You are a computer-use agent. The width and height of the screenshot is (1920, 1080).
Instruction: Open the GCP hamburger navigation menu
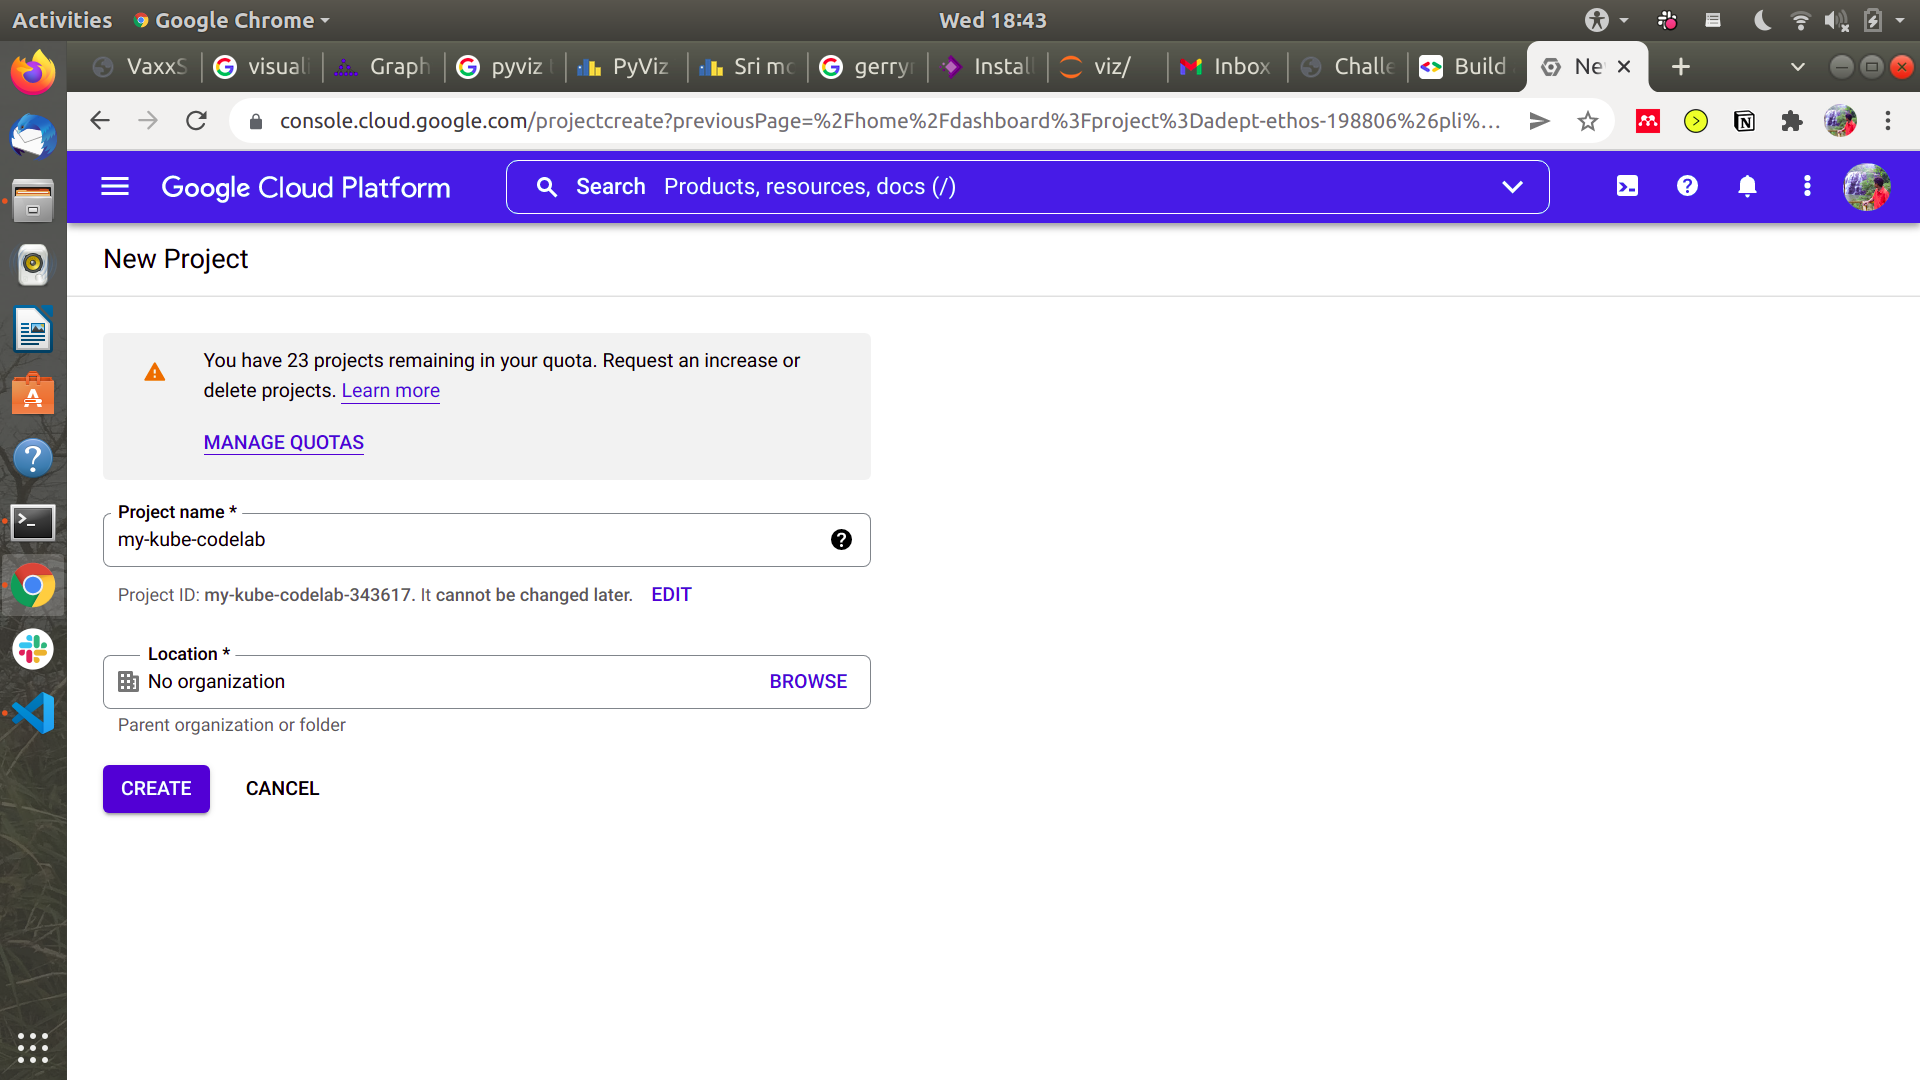pos(115,187)
